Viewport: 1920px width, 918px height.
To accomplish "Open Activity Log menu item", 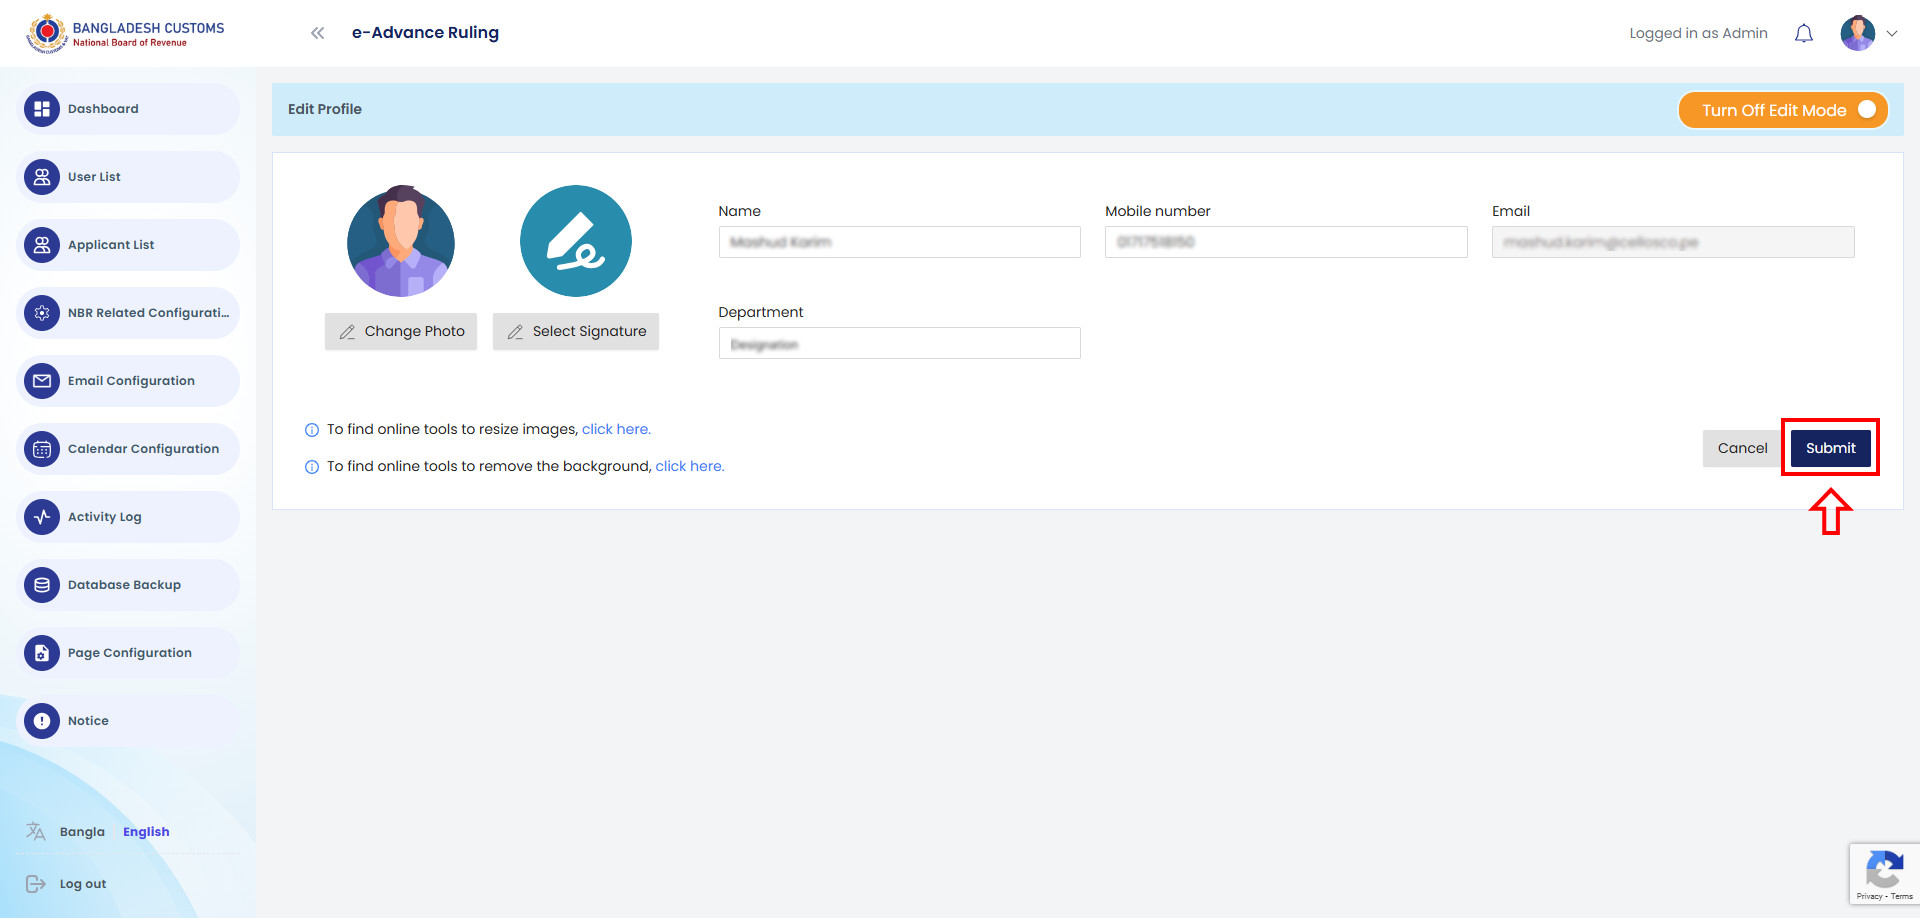I will point(128,517).
